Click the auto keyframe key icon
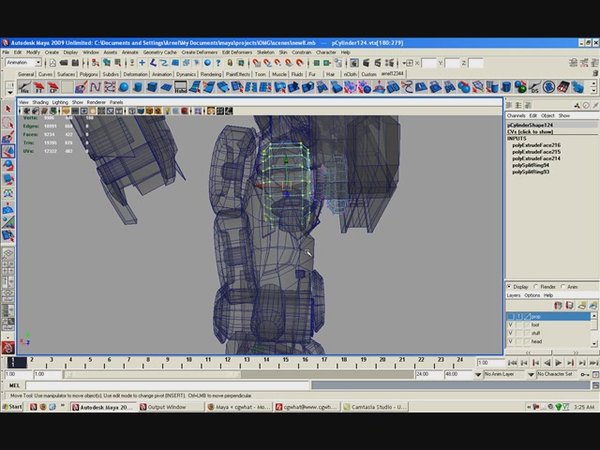This screenshot has width=600, height=450. pos(585,374)
